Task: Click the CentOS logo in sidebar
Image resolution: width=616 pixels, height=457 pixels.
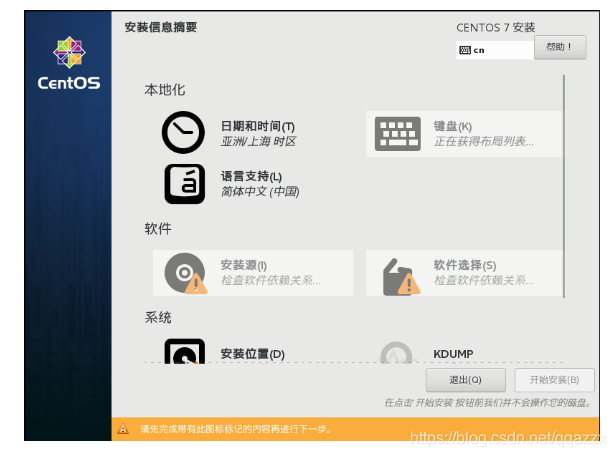Action: 69,63
